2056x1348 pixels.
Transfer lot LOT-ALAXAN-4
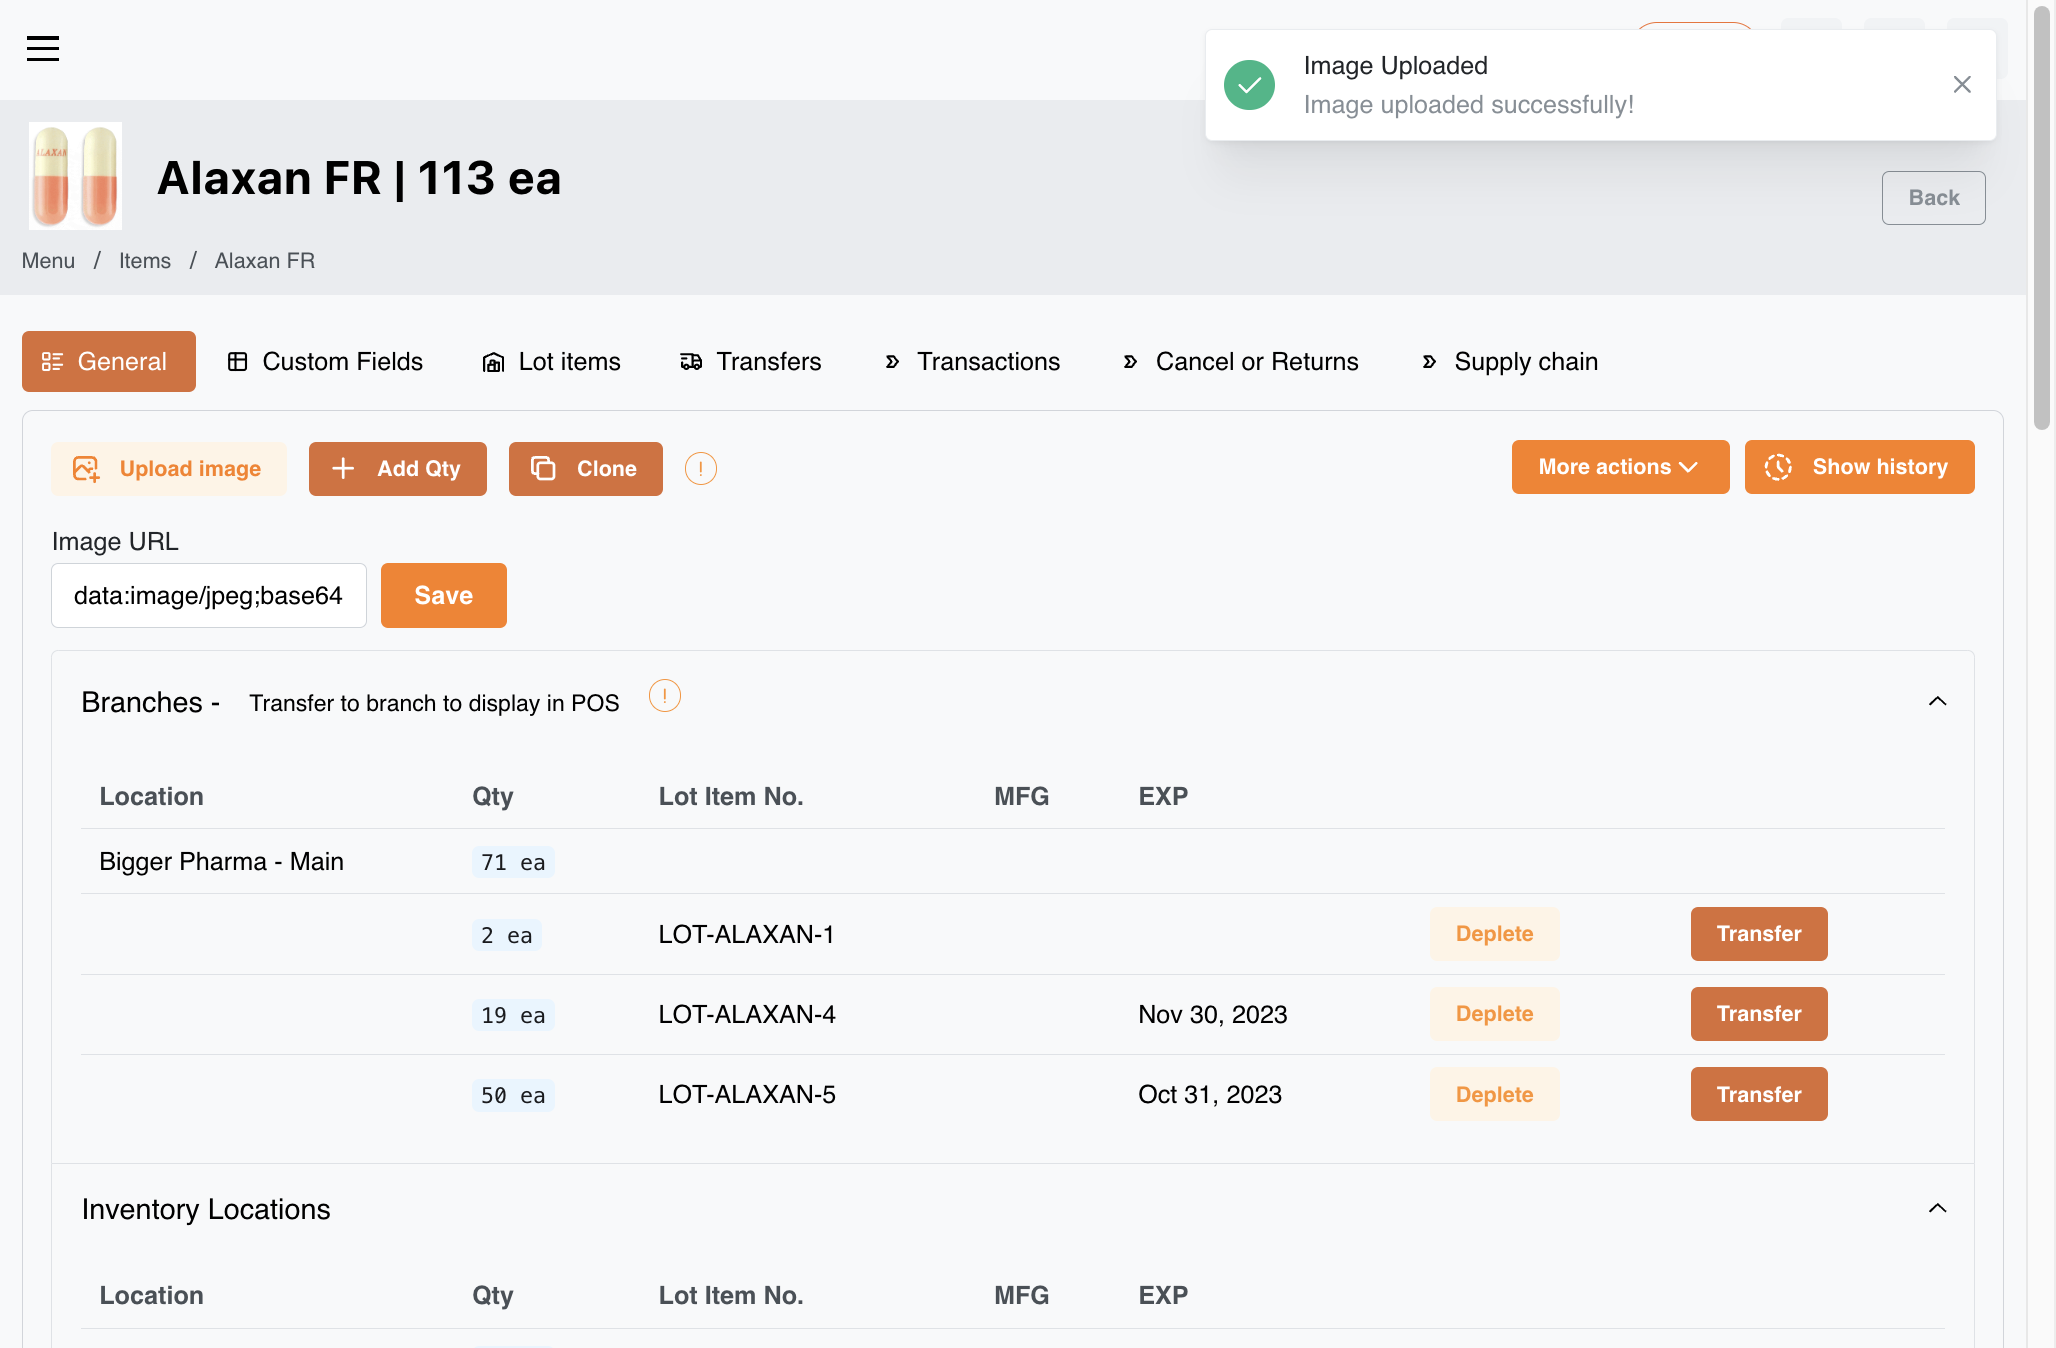pos(1759,1014)
